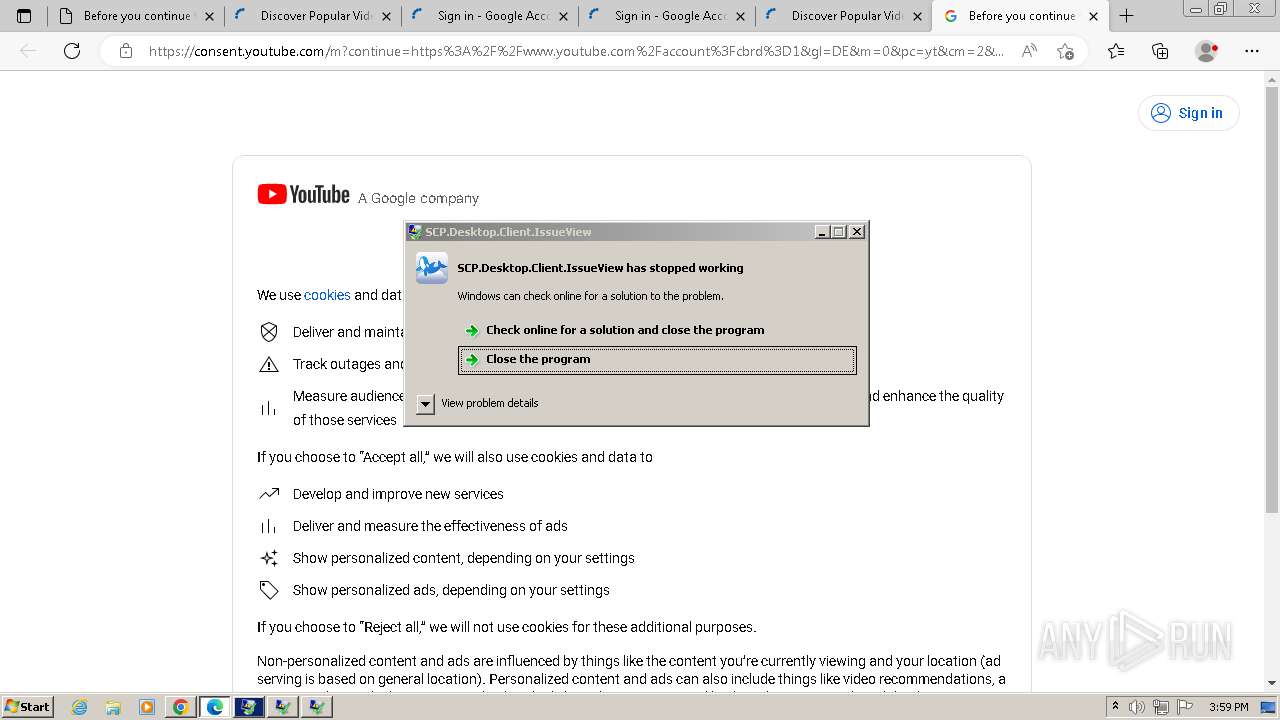Open the Edge profile avatar
This screenshot has width=1280, height=720.
click(x=1207, y=51)
